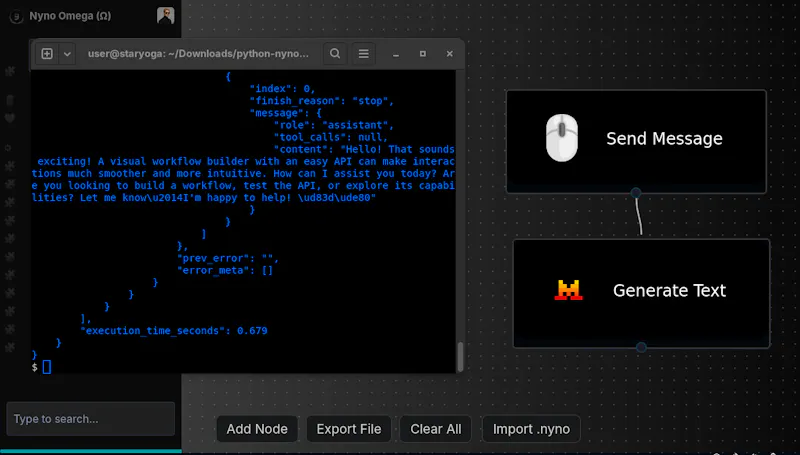Open the terminal hamburger menu

tap(363, 54)
